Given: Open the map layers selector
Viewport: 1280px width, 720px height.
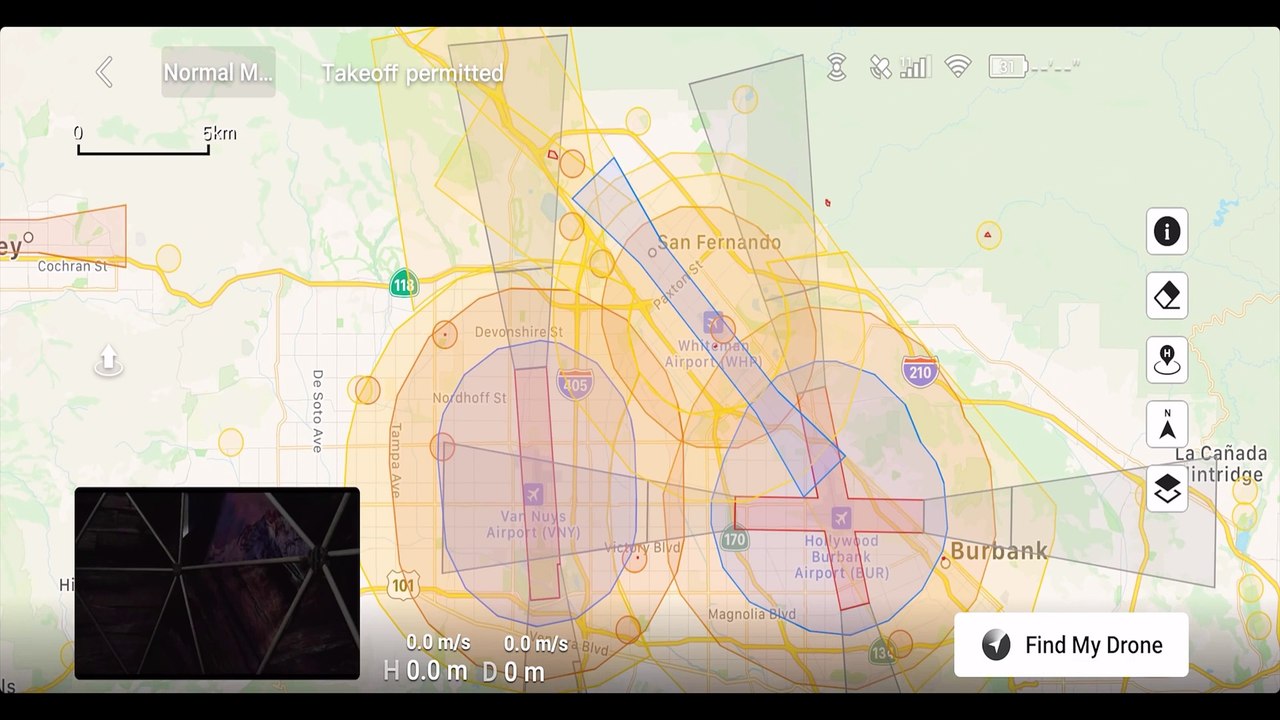Looking at the screenshot, I should 1167,488.
